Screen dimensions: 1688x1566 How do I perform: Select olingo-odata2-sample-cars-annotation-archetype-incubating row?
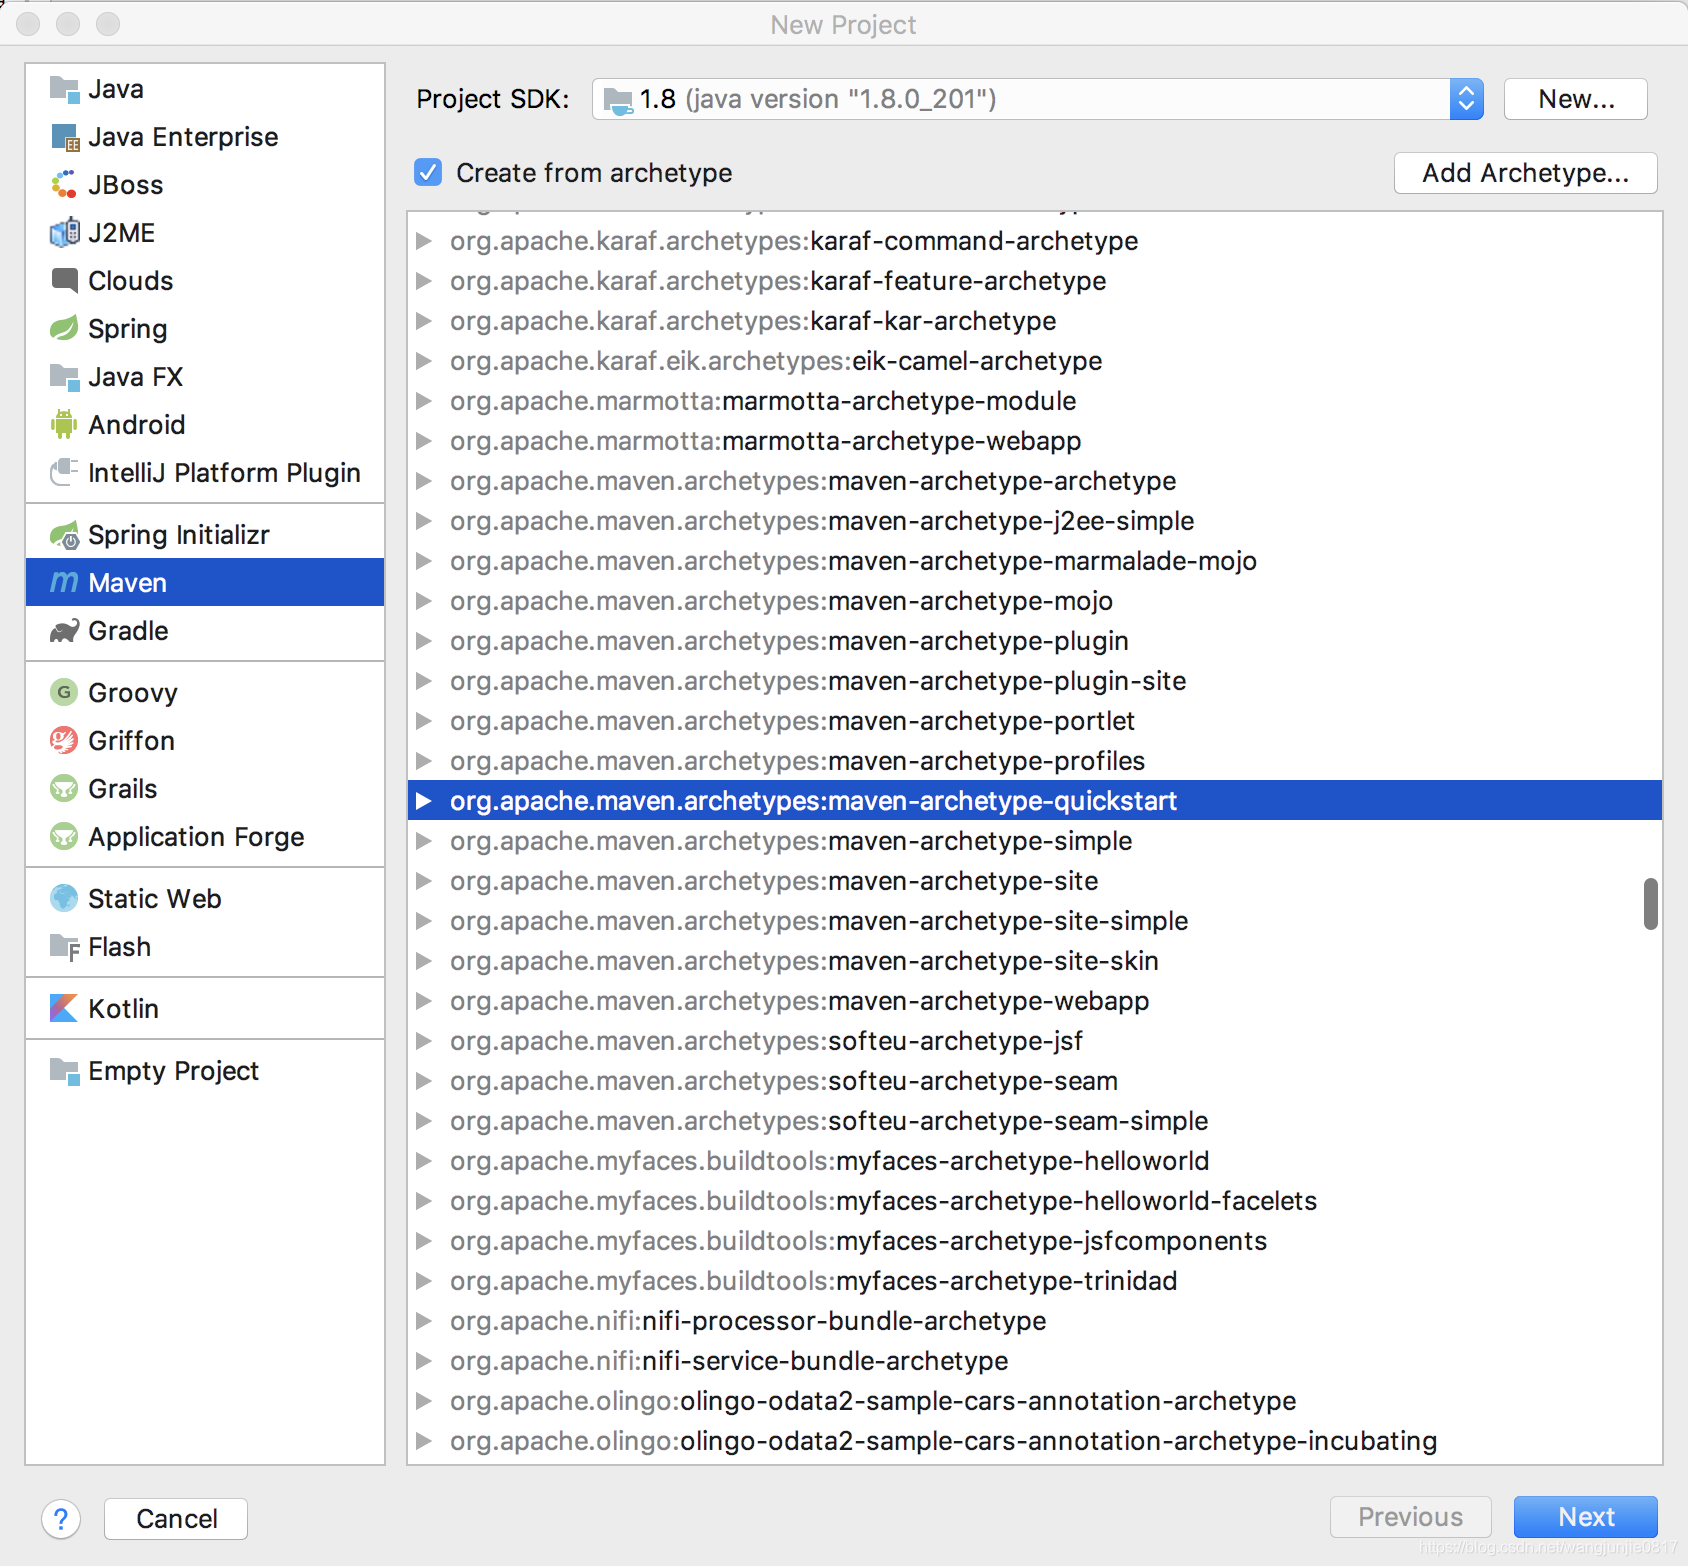1035,1441
